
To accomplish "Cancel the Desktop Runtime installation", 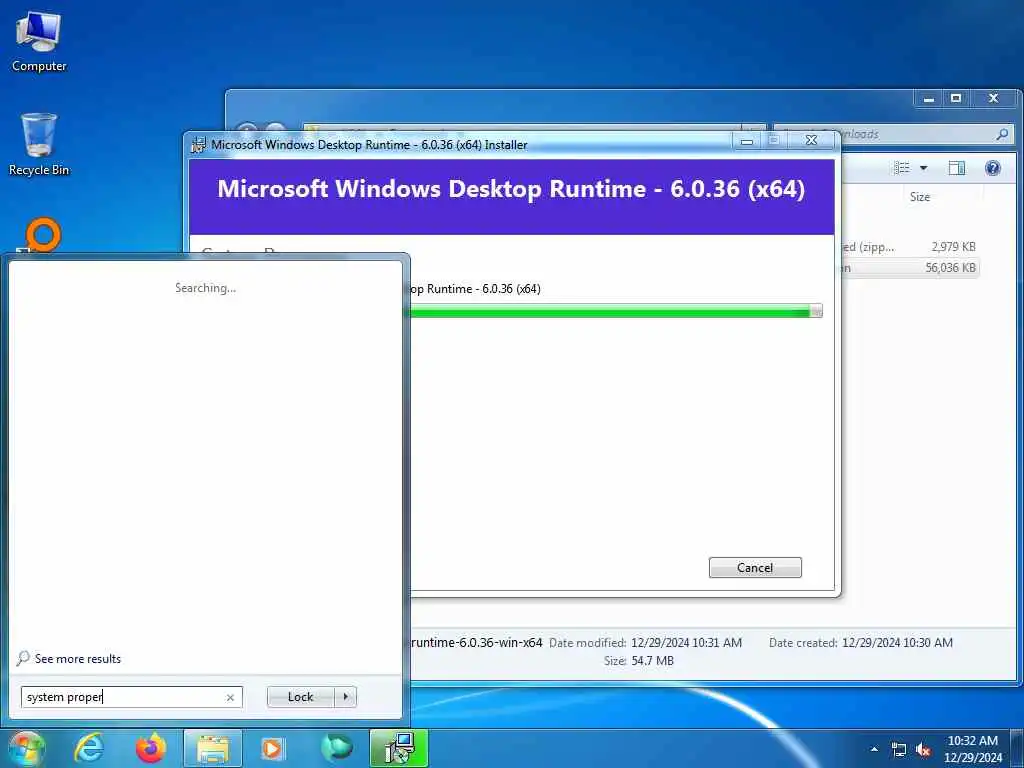I will (755, 568).
